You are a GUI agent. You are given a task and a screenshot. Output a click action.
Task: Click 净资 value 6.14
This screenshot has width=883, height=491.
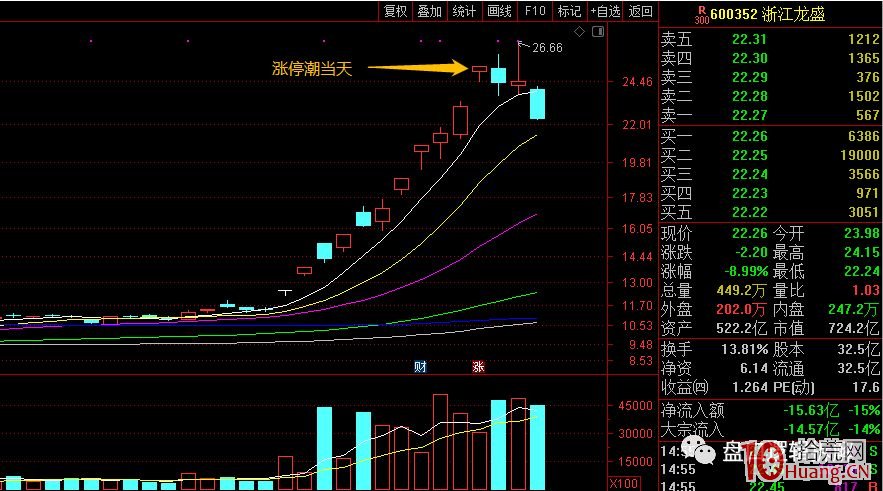coord(754,369)
